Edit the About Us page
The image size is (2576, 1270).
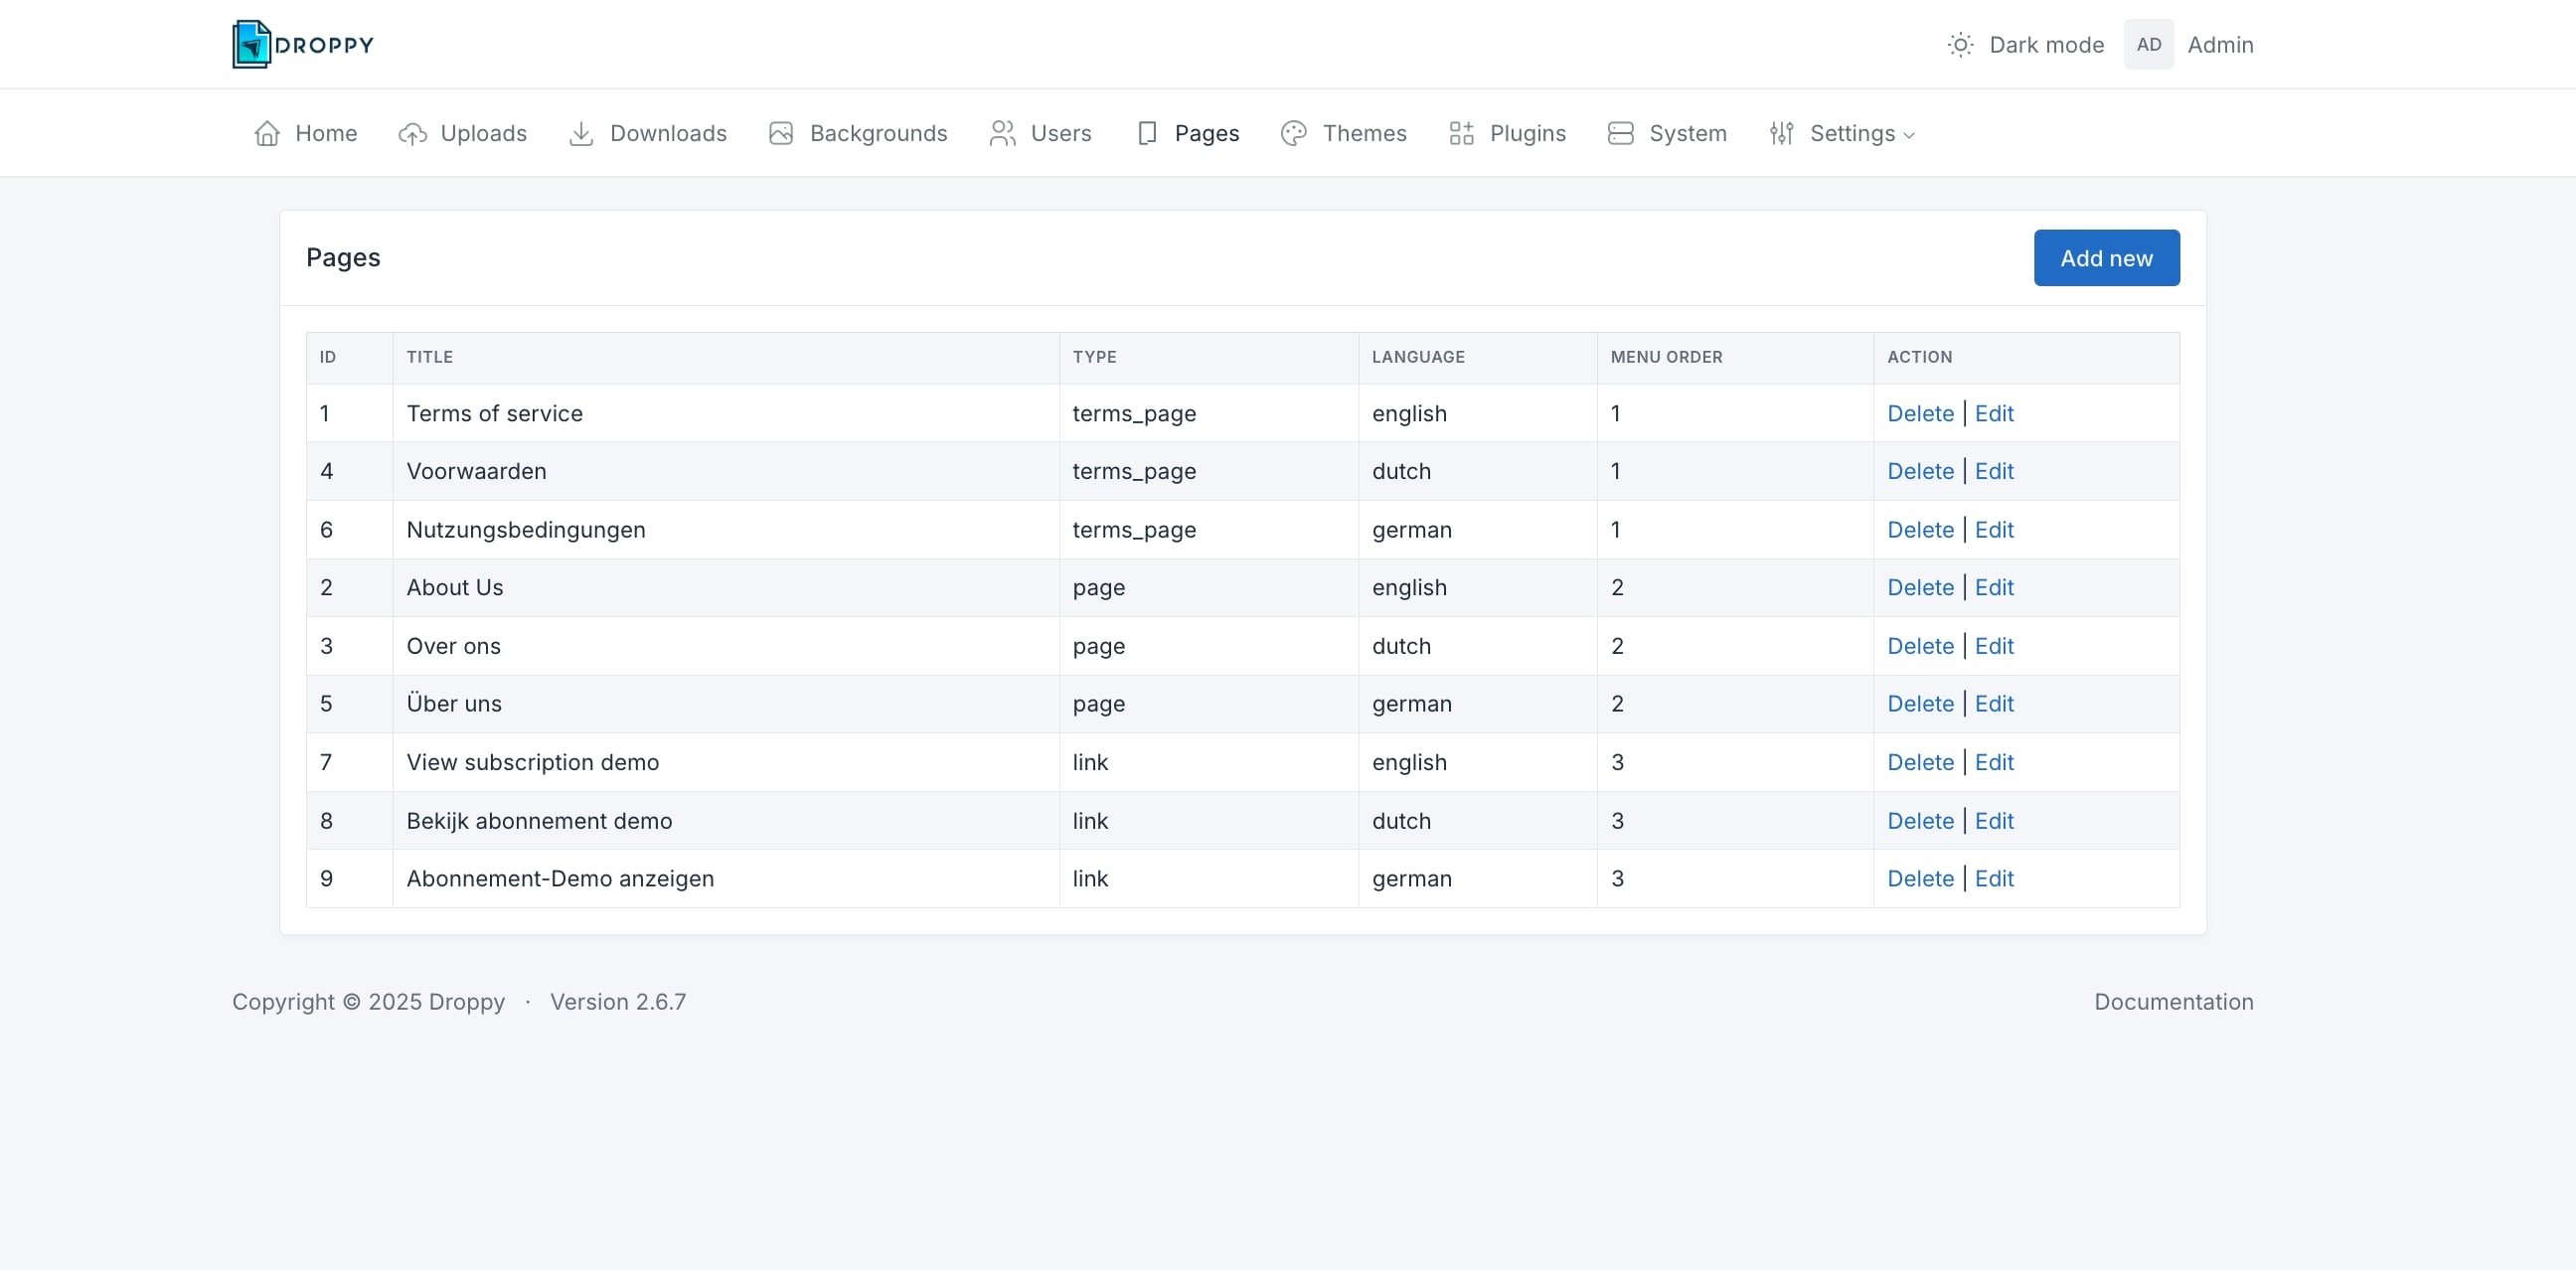click(x=1994, y=587)
